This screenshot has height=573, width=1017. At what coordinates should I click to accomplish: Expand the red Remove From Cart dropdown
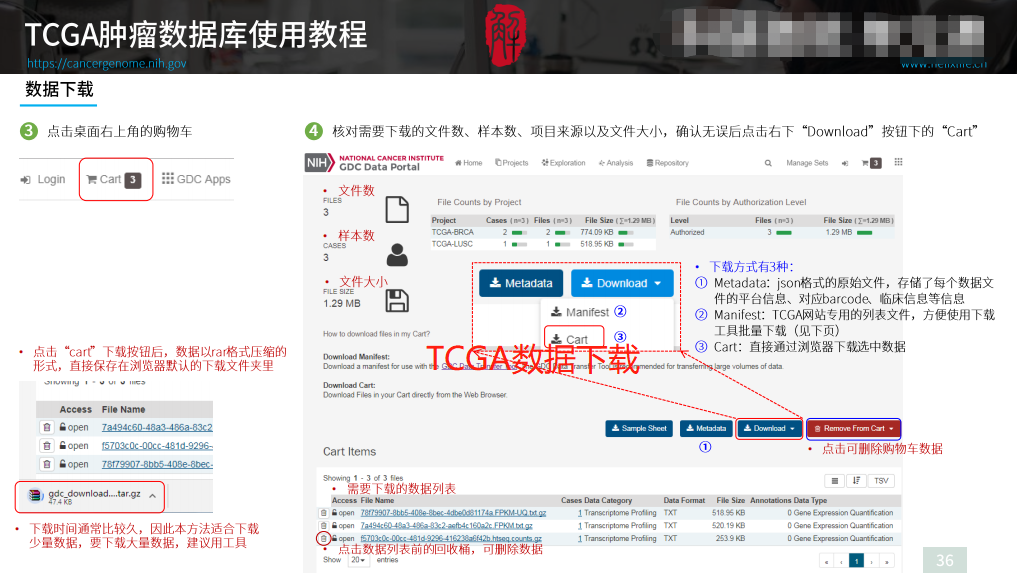point(854,428)
